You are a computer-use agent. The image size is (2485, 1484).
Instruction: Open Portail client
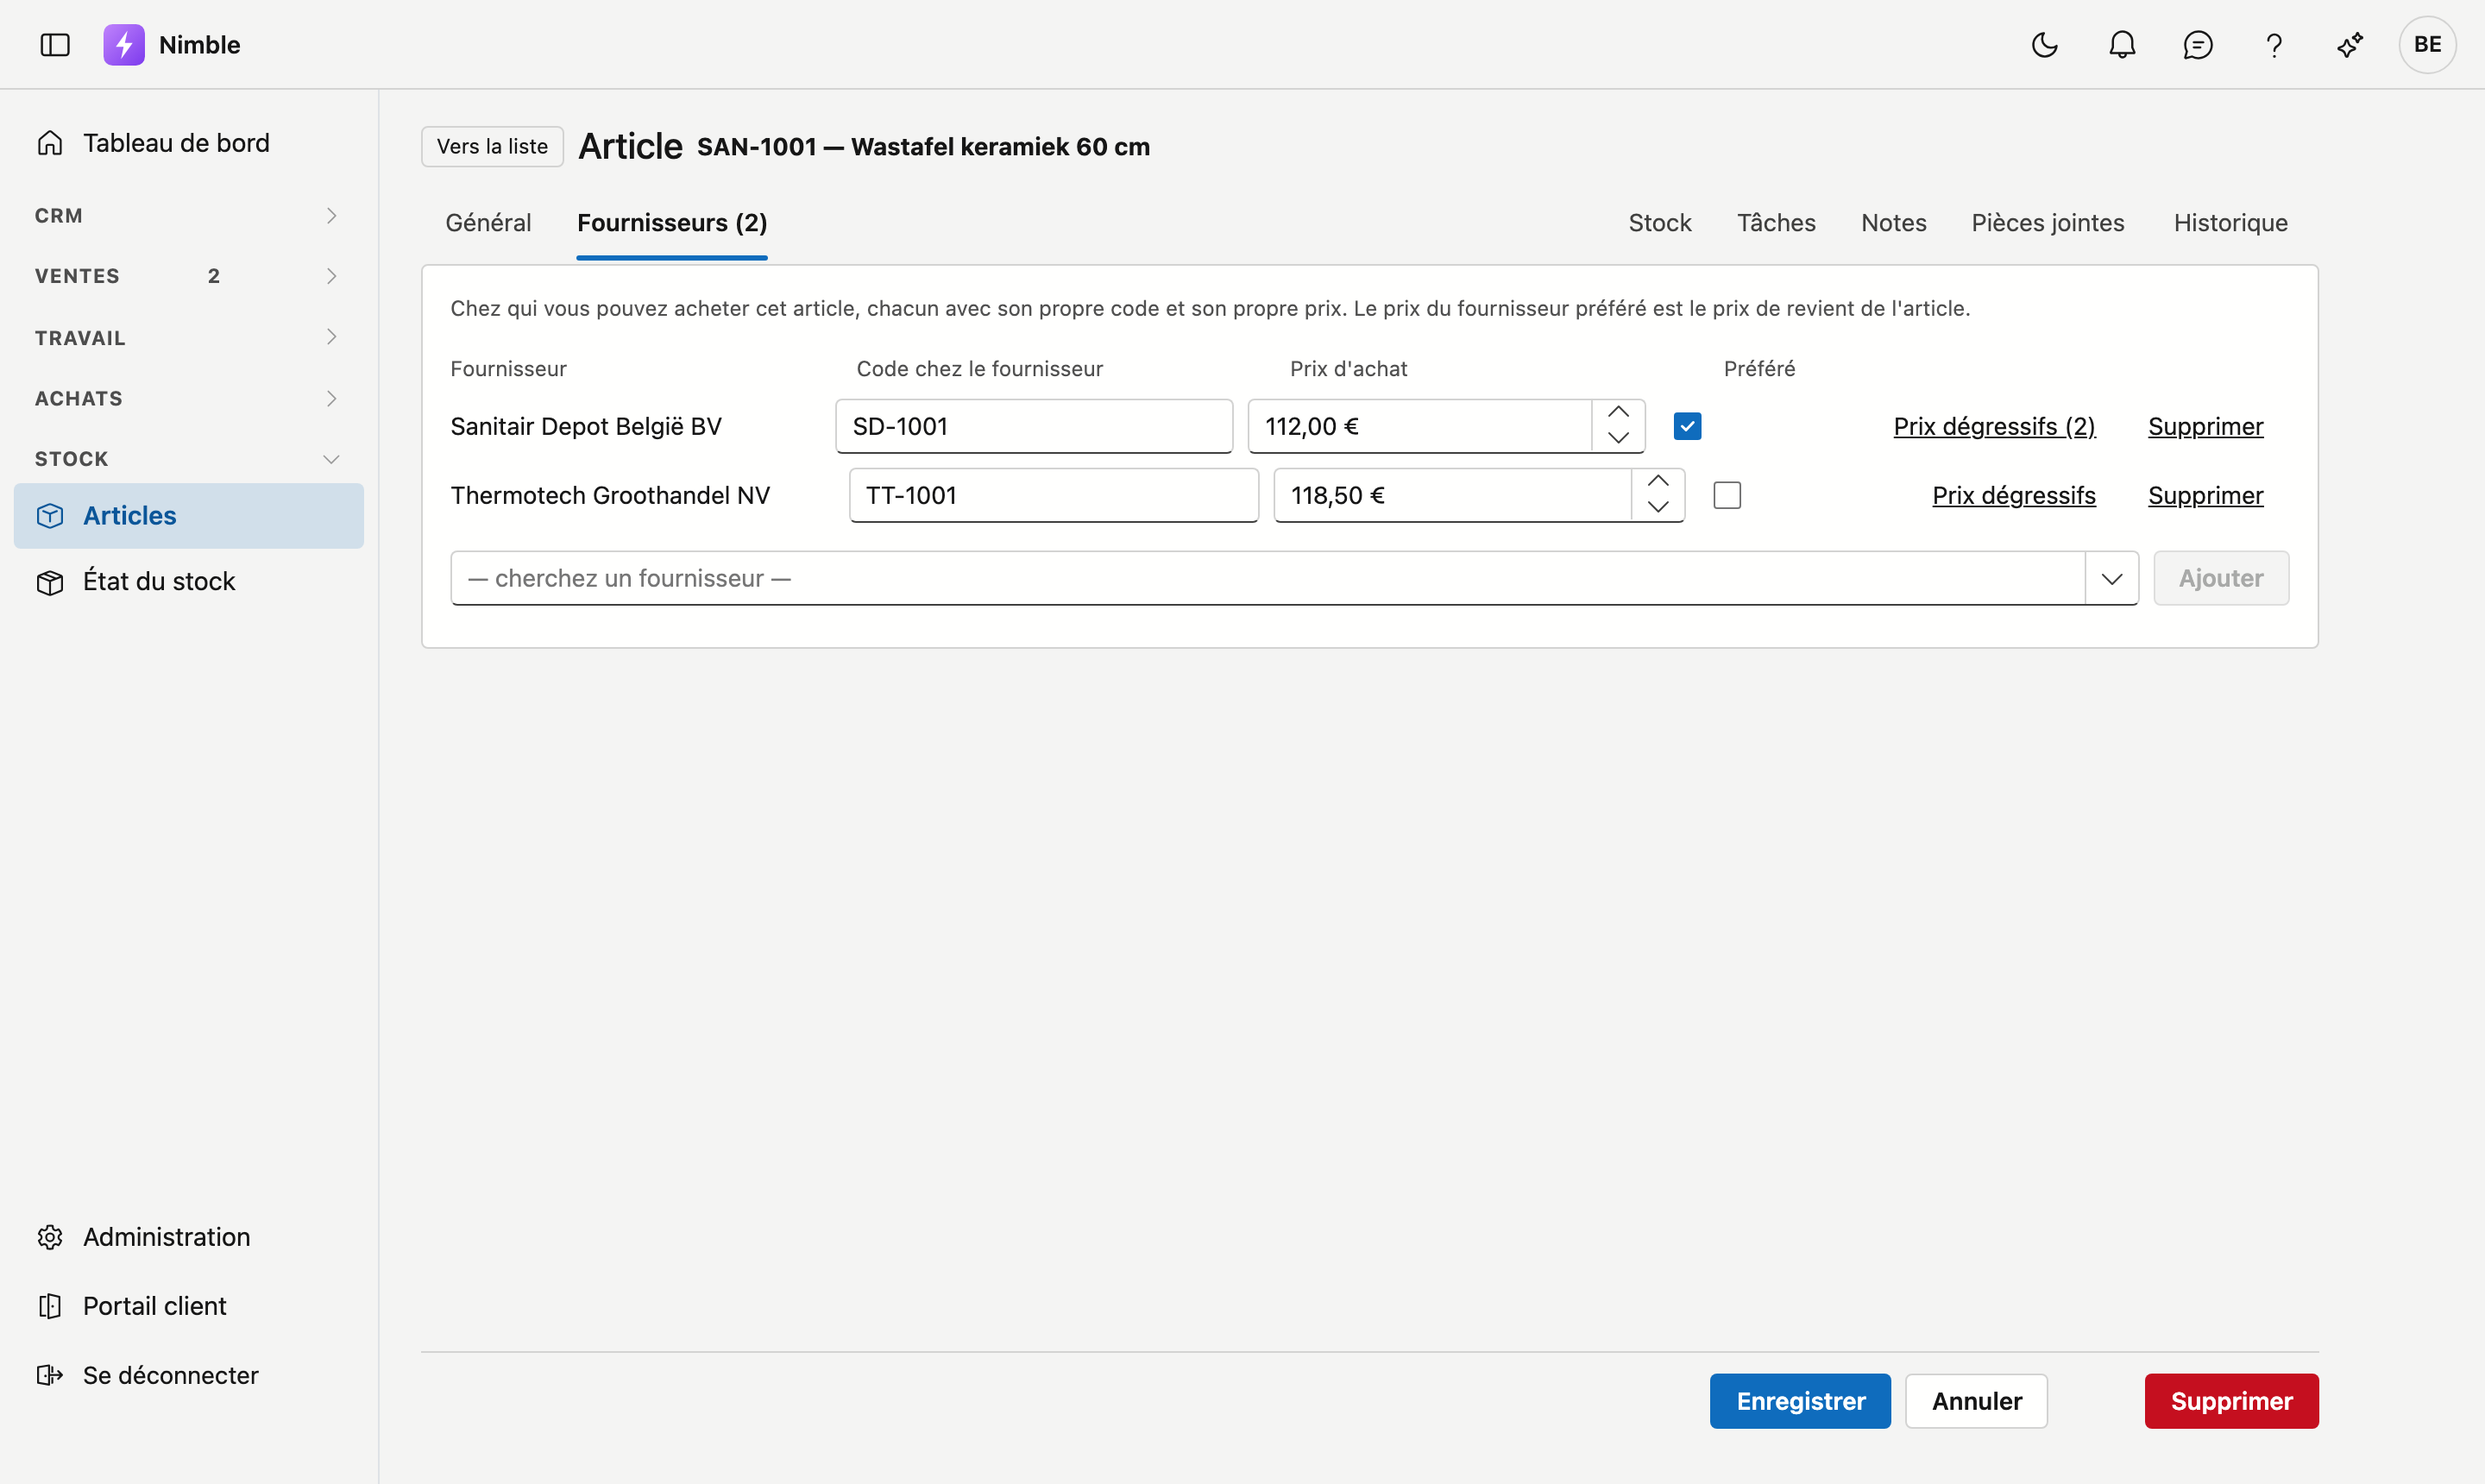coord(189,1306)
